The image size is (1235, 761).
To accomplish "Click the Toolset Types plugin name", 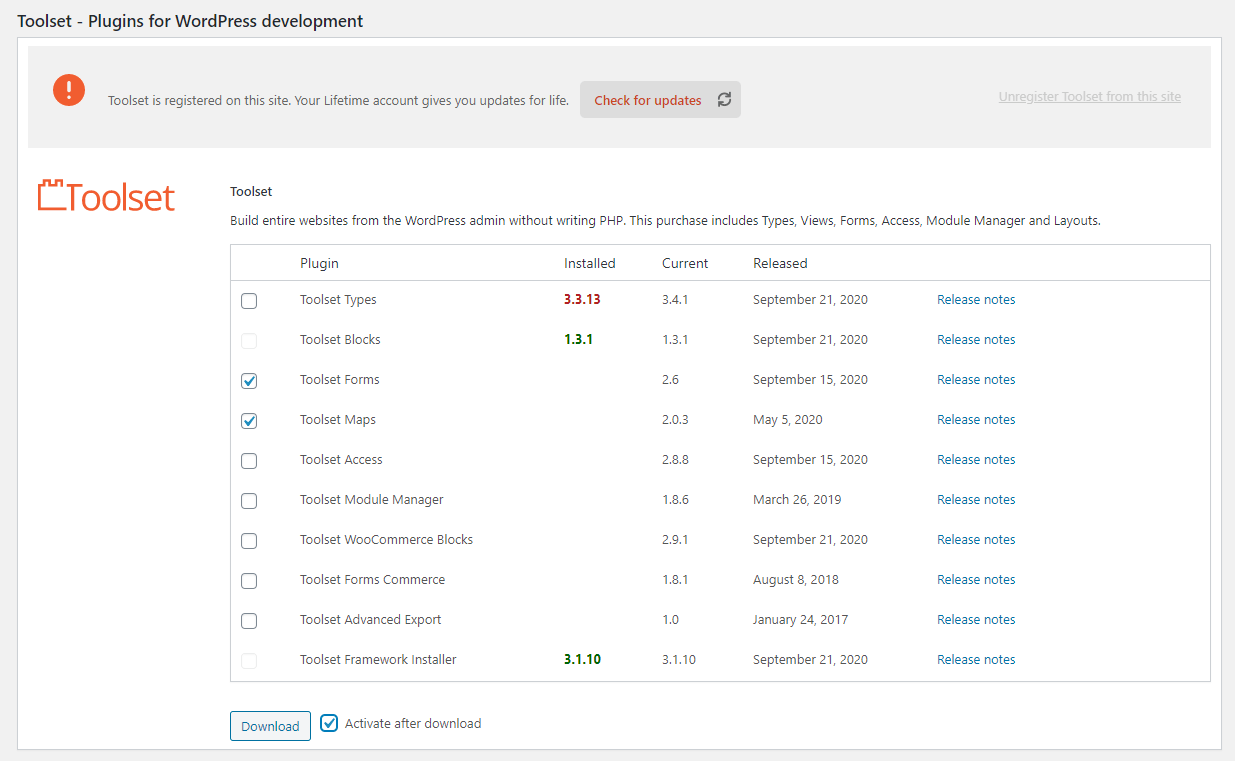I will [338, 300].
